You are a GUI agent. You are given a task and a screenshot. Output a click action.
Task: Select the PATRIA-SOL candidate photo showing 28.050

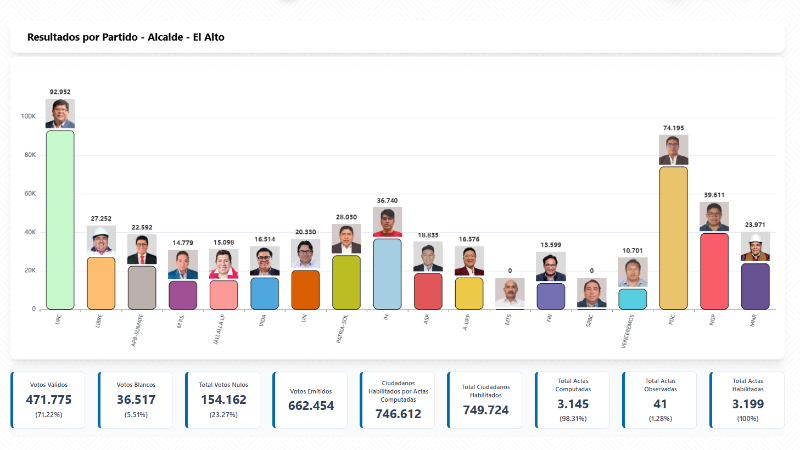[x=346, y=239]
